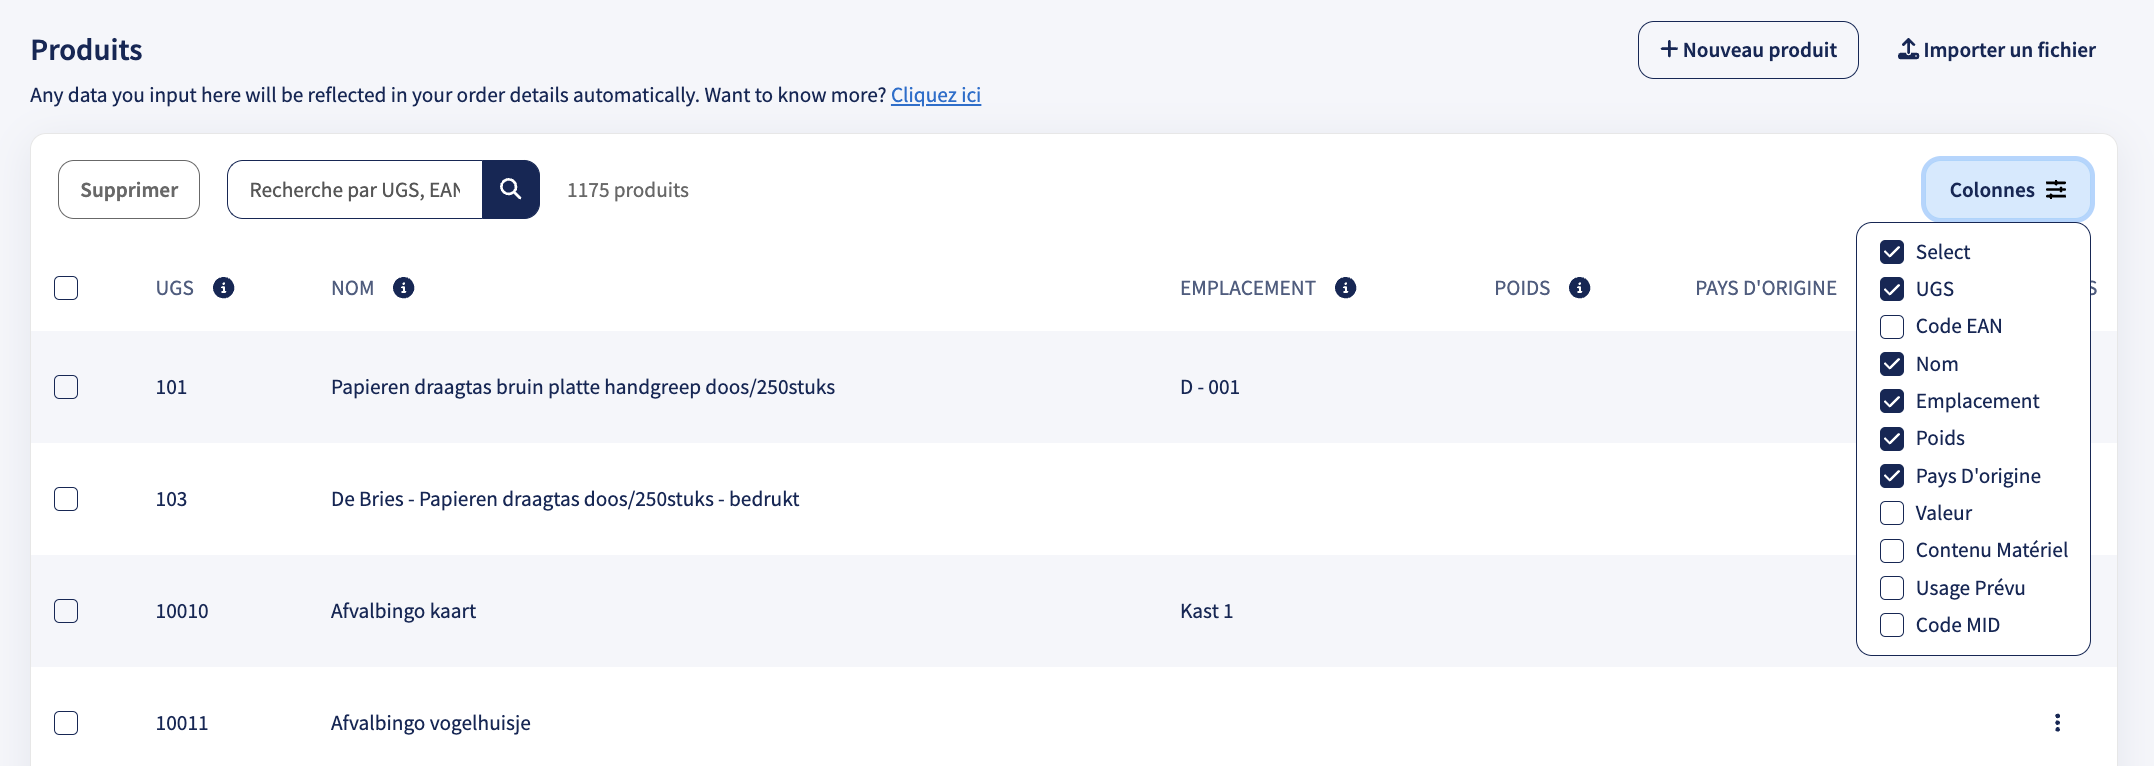
Task: Check the Usage Prévu column option
Action: [1892, 588]
